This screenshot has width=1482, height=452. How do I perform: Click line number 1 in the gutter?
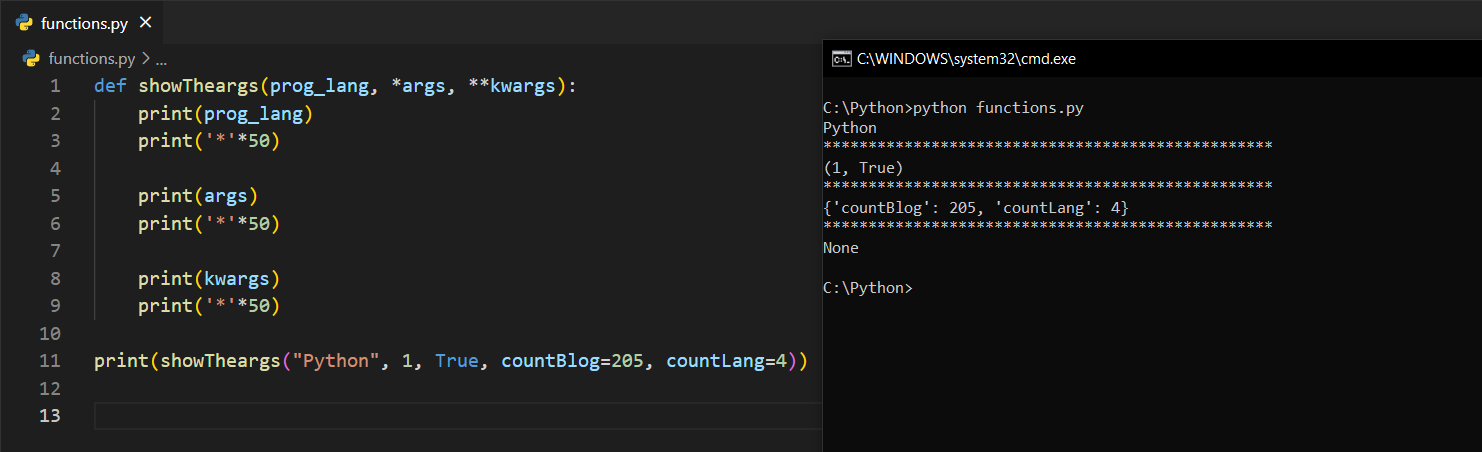coord(55,86)
